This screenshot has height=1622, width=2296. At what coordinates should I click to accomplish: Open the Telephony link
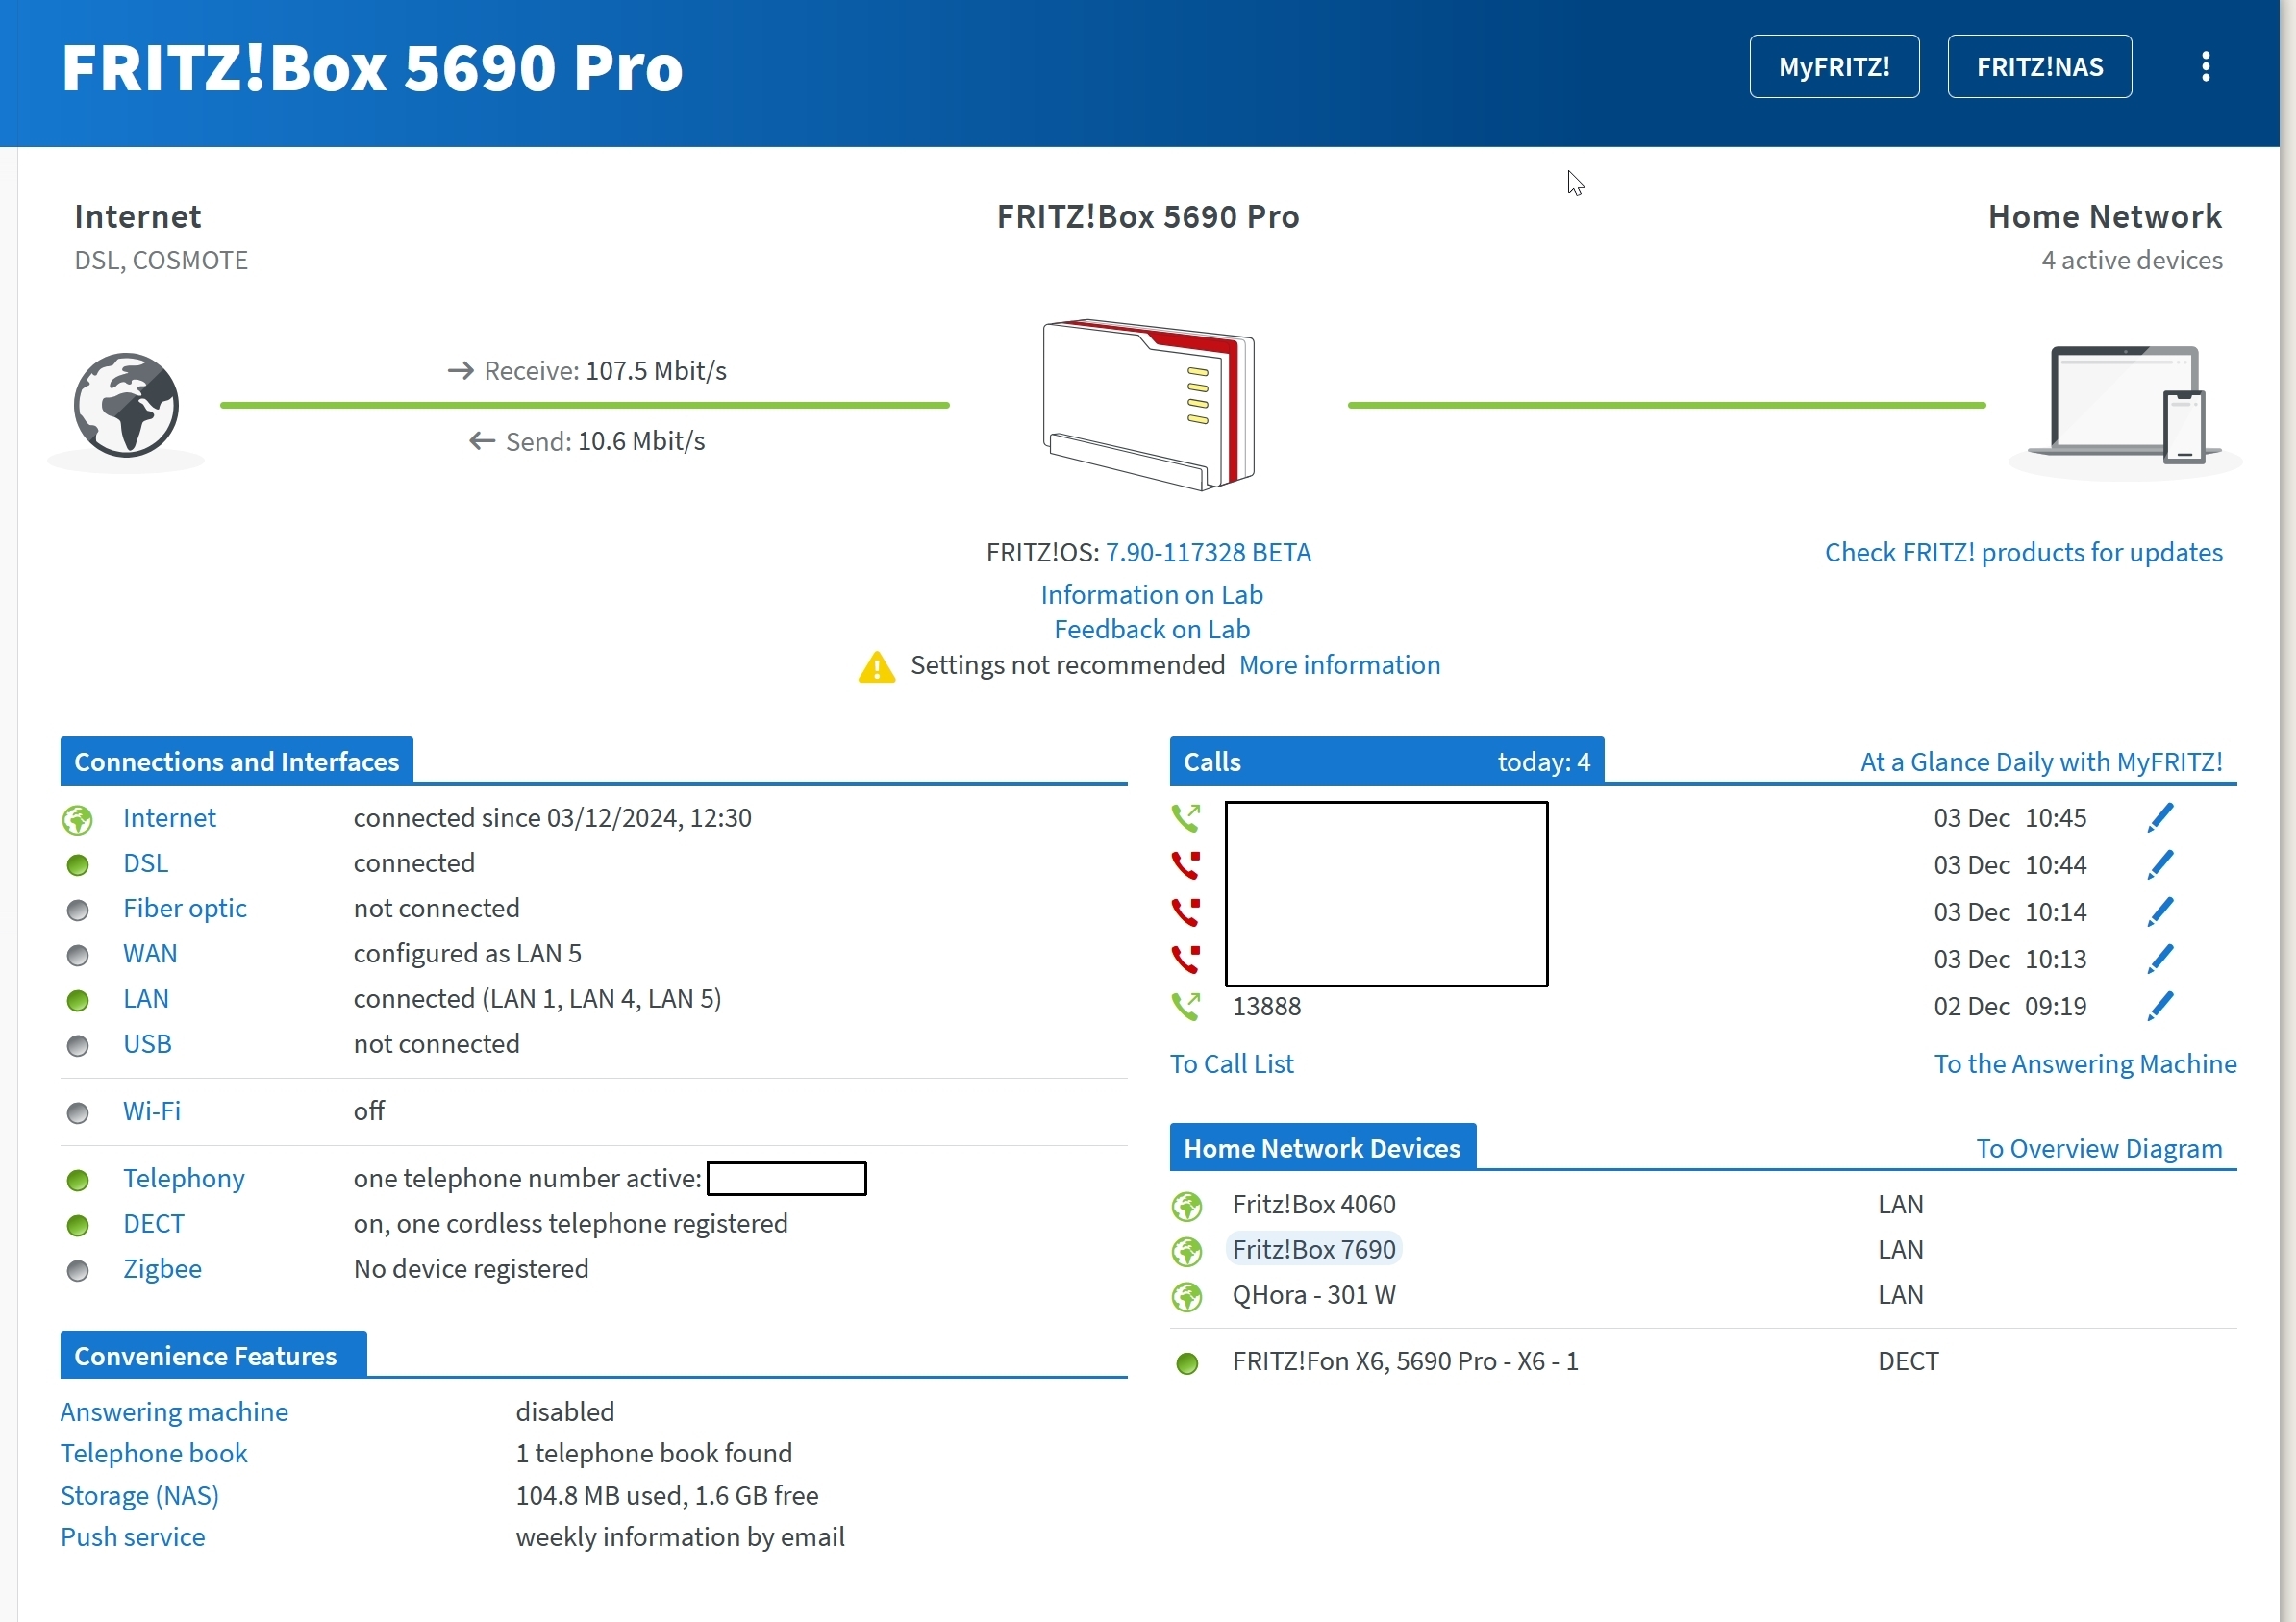coord(184,1179)
